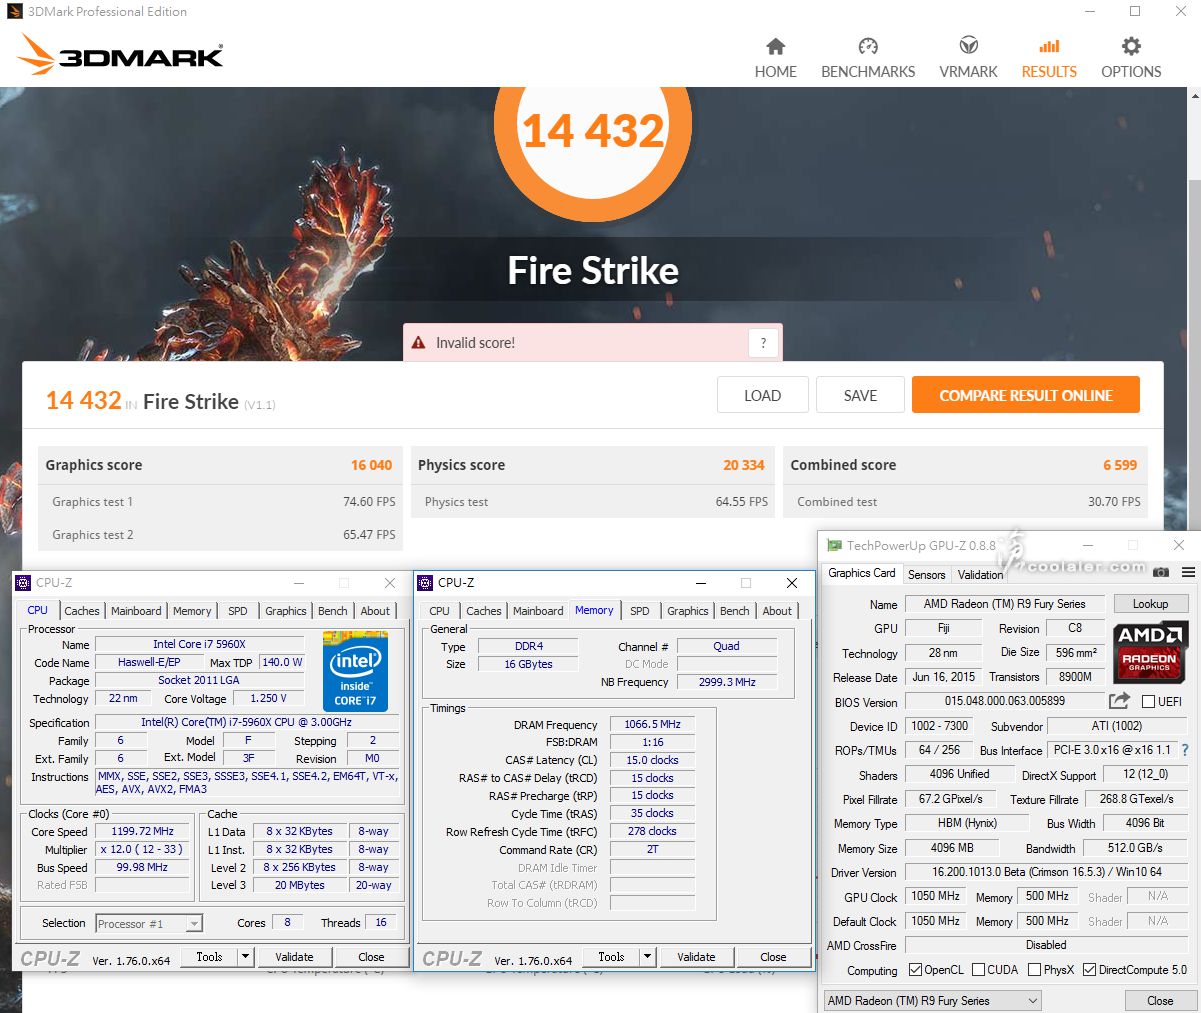Open the Options gear icon
The height and width of the screenshot is (1013, 1201).
click(1131, 46)
